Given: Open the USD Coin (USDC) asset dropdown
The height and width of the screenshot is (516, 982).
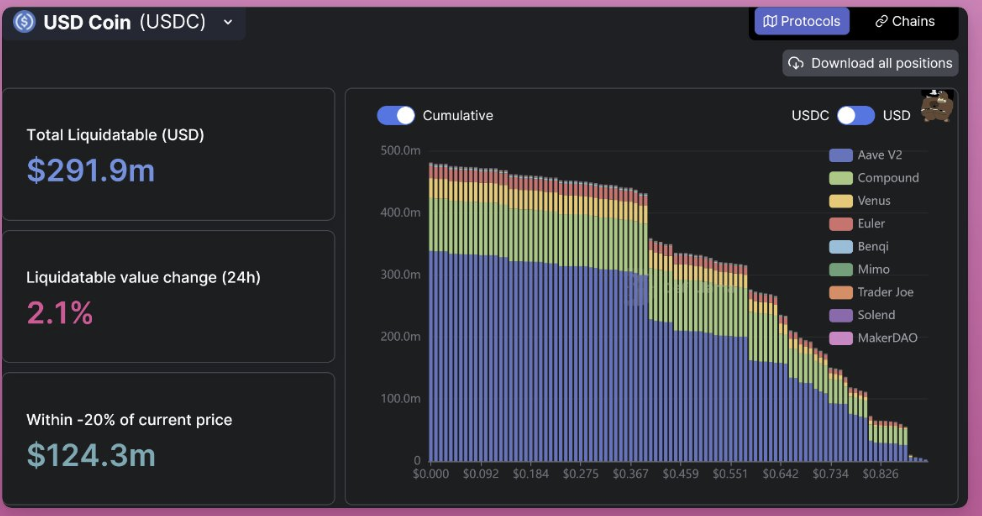Looking at the screenshot, I should point(124,23).
